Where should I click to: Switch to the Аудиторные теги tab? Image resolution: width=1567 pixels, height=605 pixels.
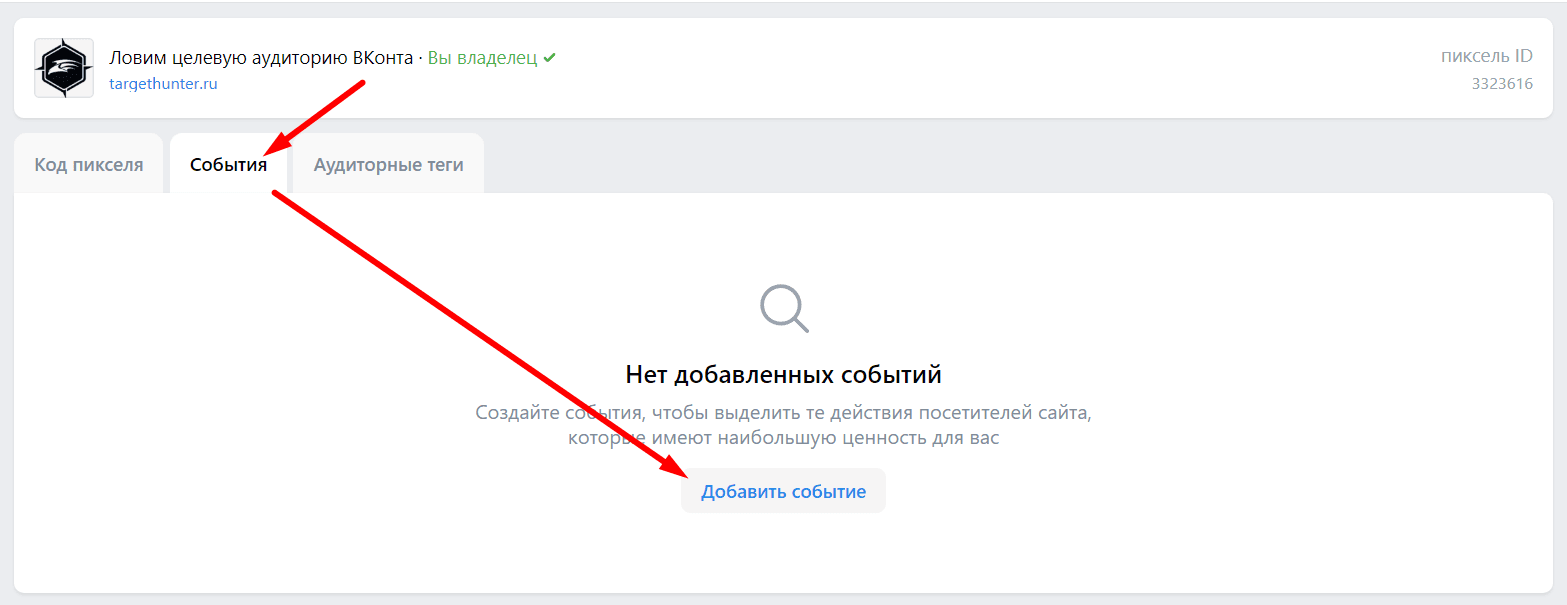[x=387, y=162]
